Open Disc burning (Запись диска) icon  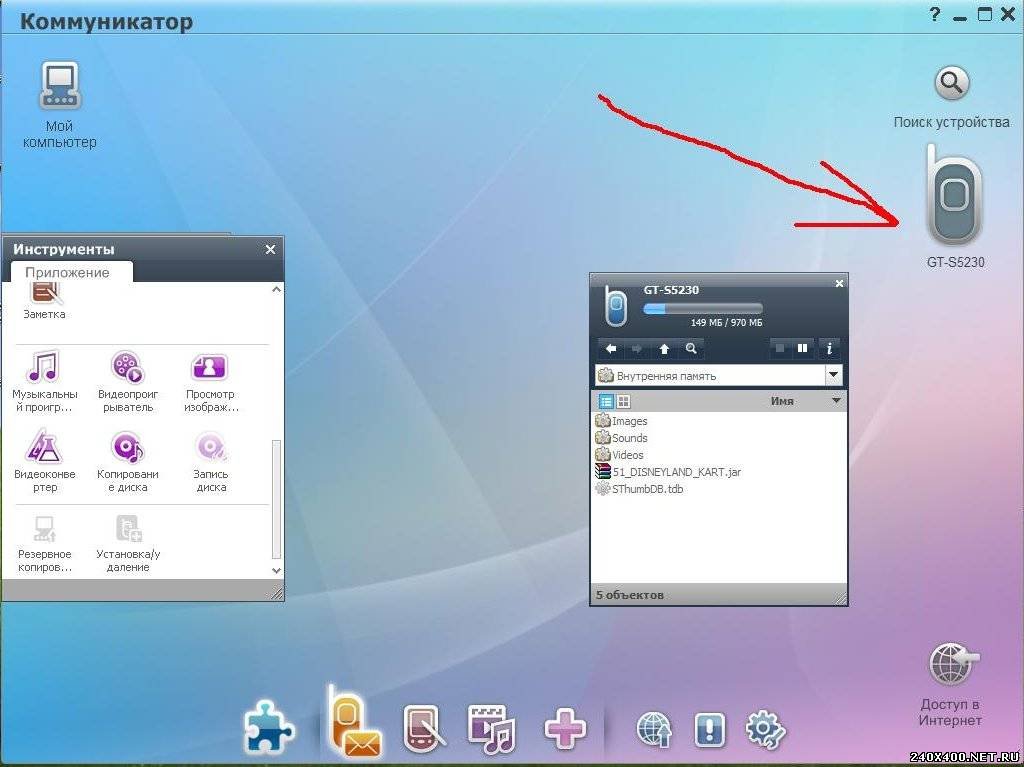click(210, 447)
